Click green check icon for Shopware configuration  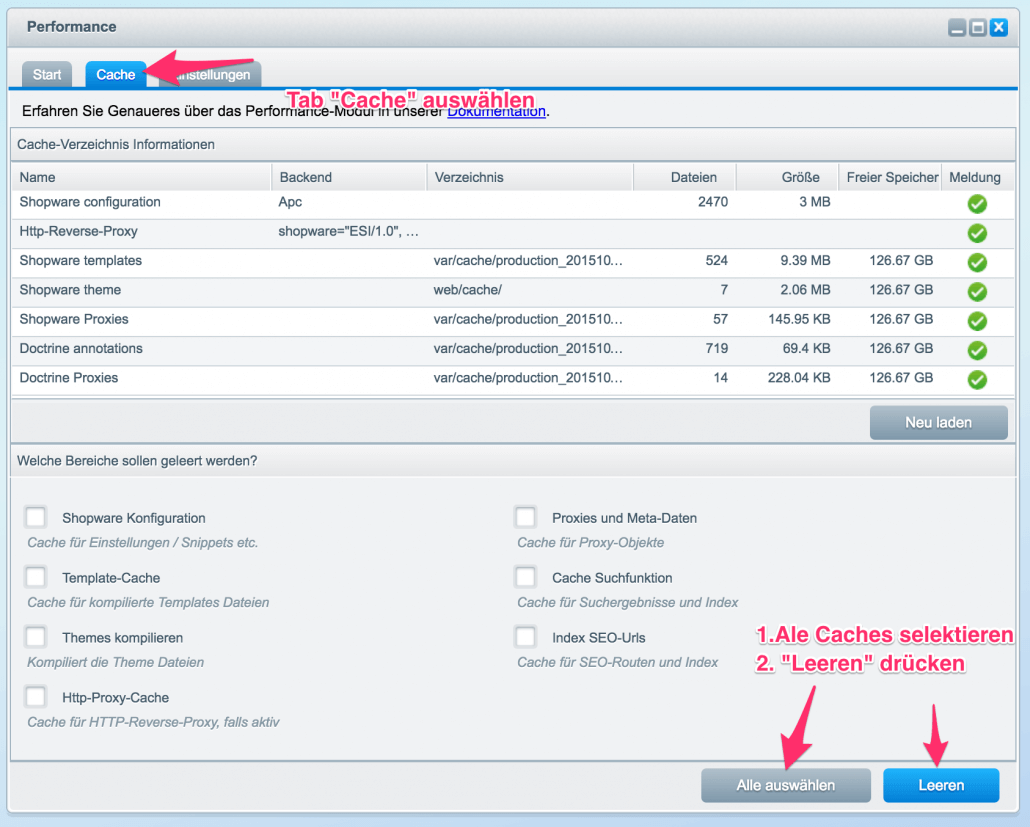pyautogui.click(x=977, y=204)
